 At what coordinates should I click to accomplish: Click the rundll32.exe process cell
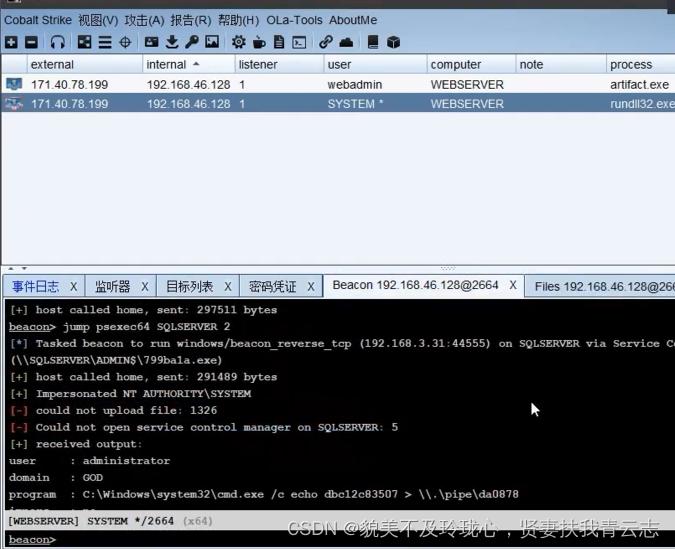[x=642, y=104]
